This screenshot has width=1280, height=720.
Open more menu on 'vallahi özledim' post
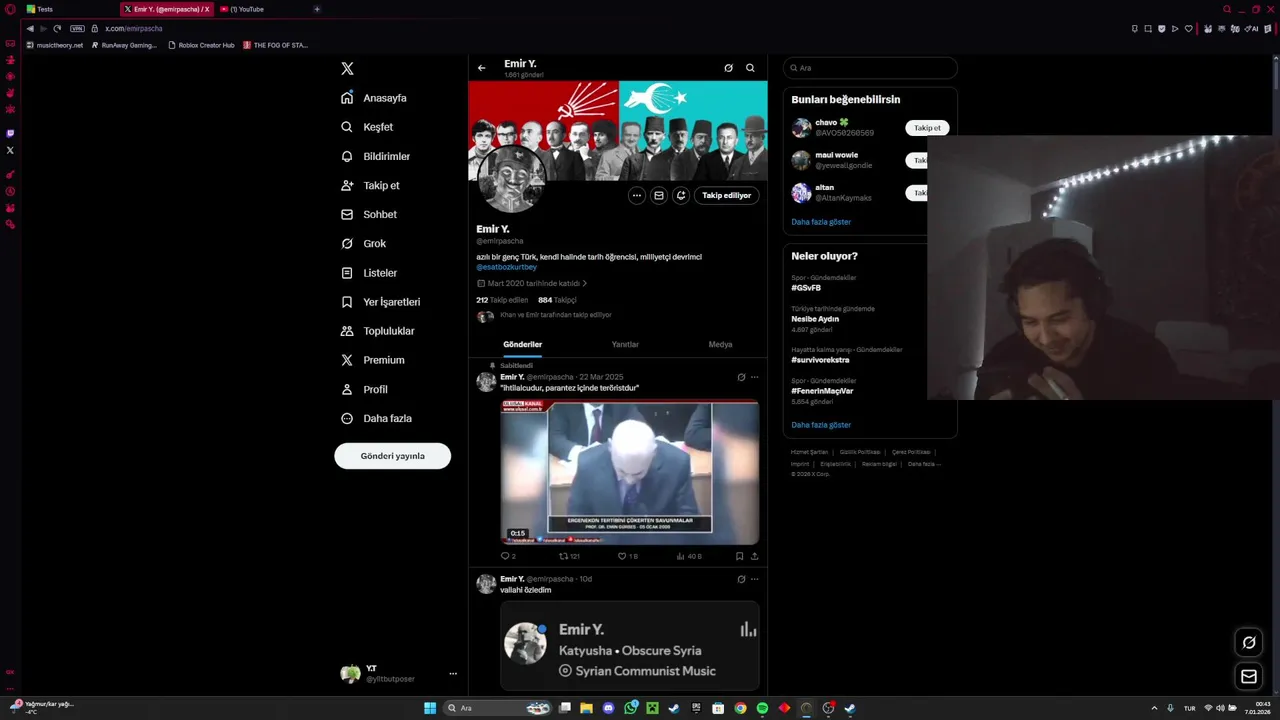pyautogui.click(x=754, y=579)
